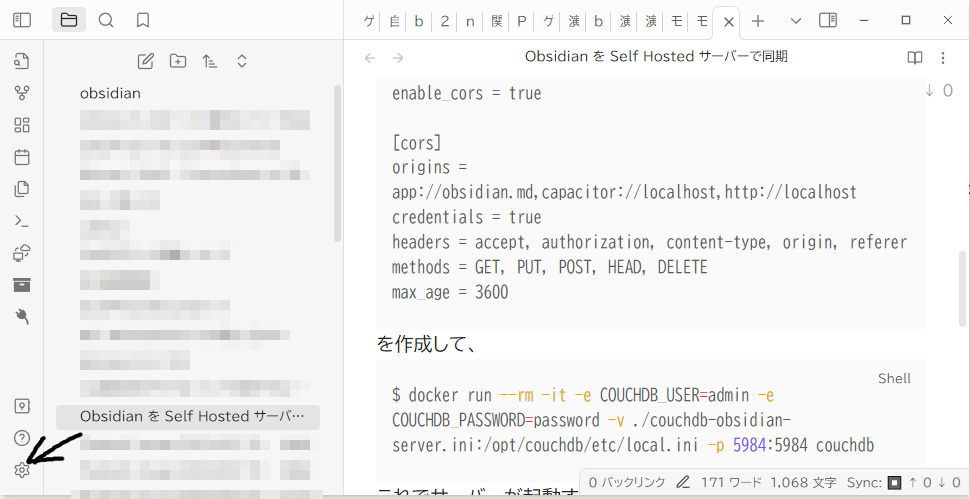Switch to the Search tab in sidebar
Screen dimensions: 970x499
coord(106,20)
